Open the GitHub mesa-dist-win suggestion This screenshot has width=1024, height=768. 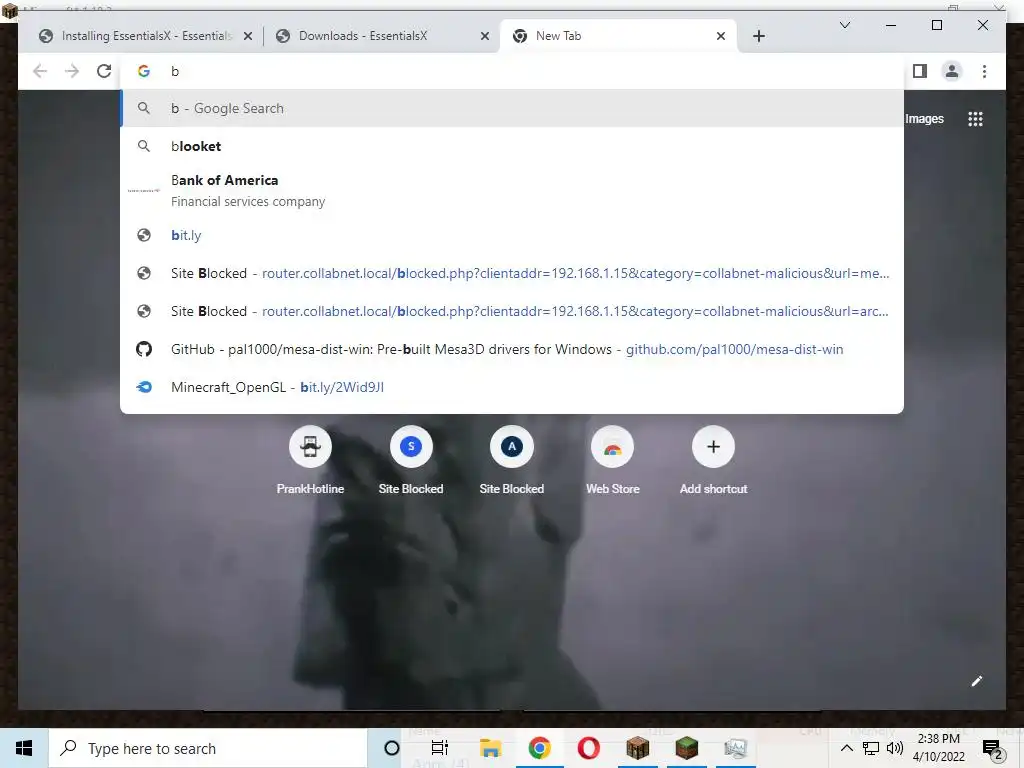click(x=512, y=349)
